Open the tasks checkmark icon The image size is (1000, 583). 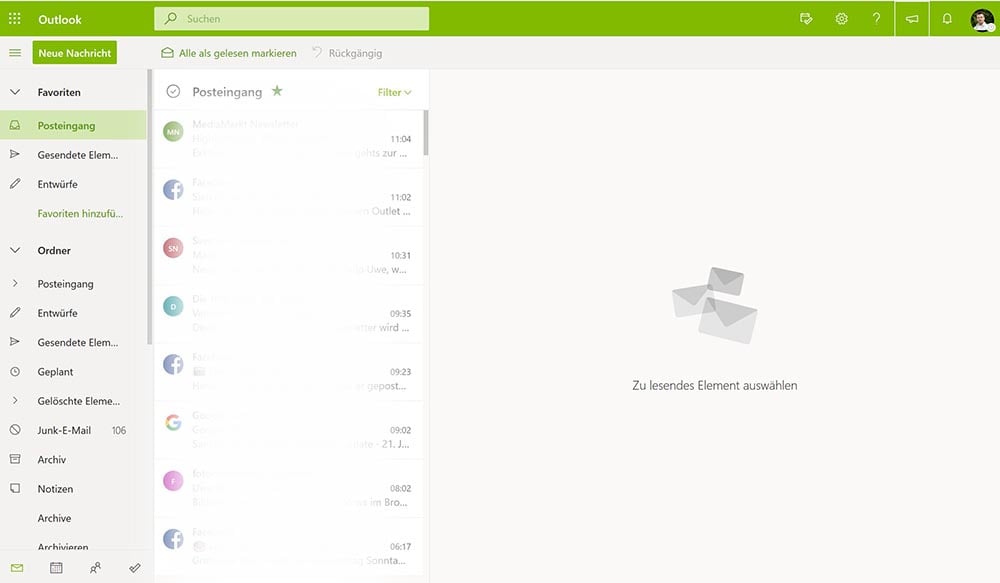135,568
